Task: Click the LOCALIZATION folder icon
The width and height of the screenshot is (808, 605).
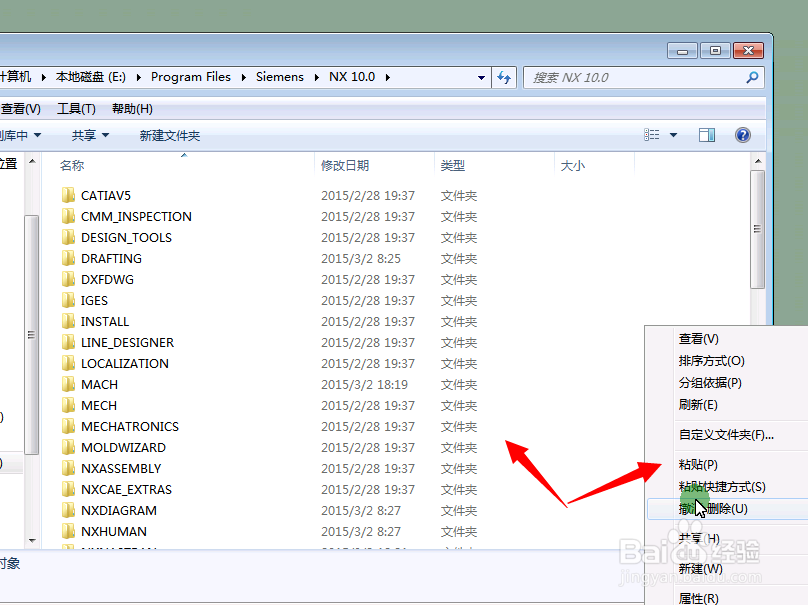Action: [68, 363]
